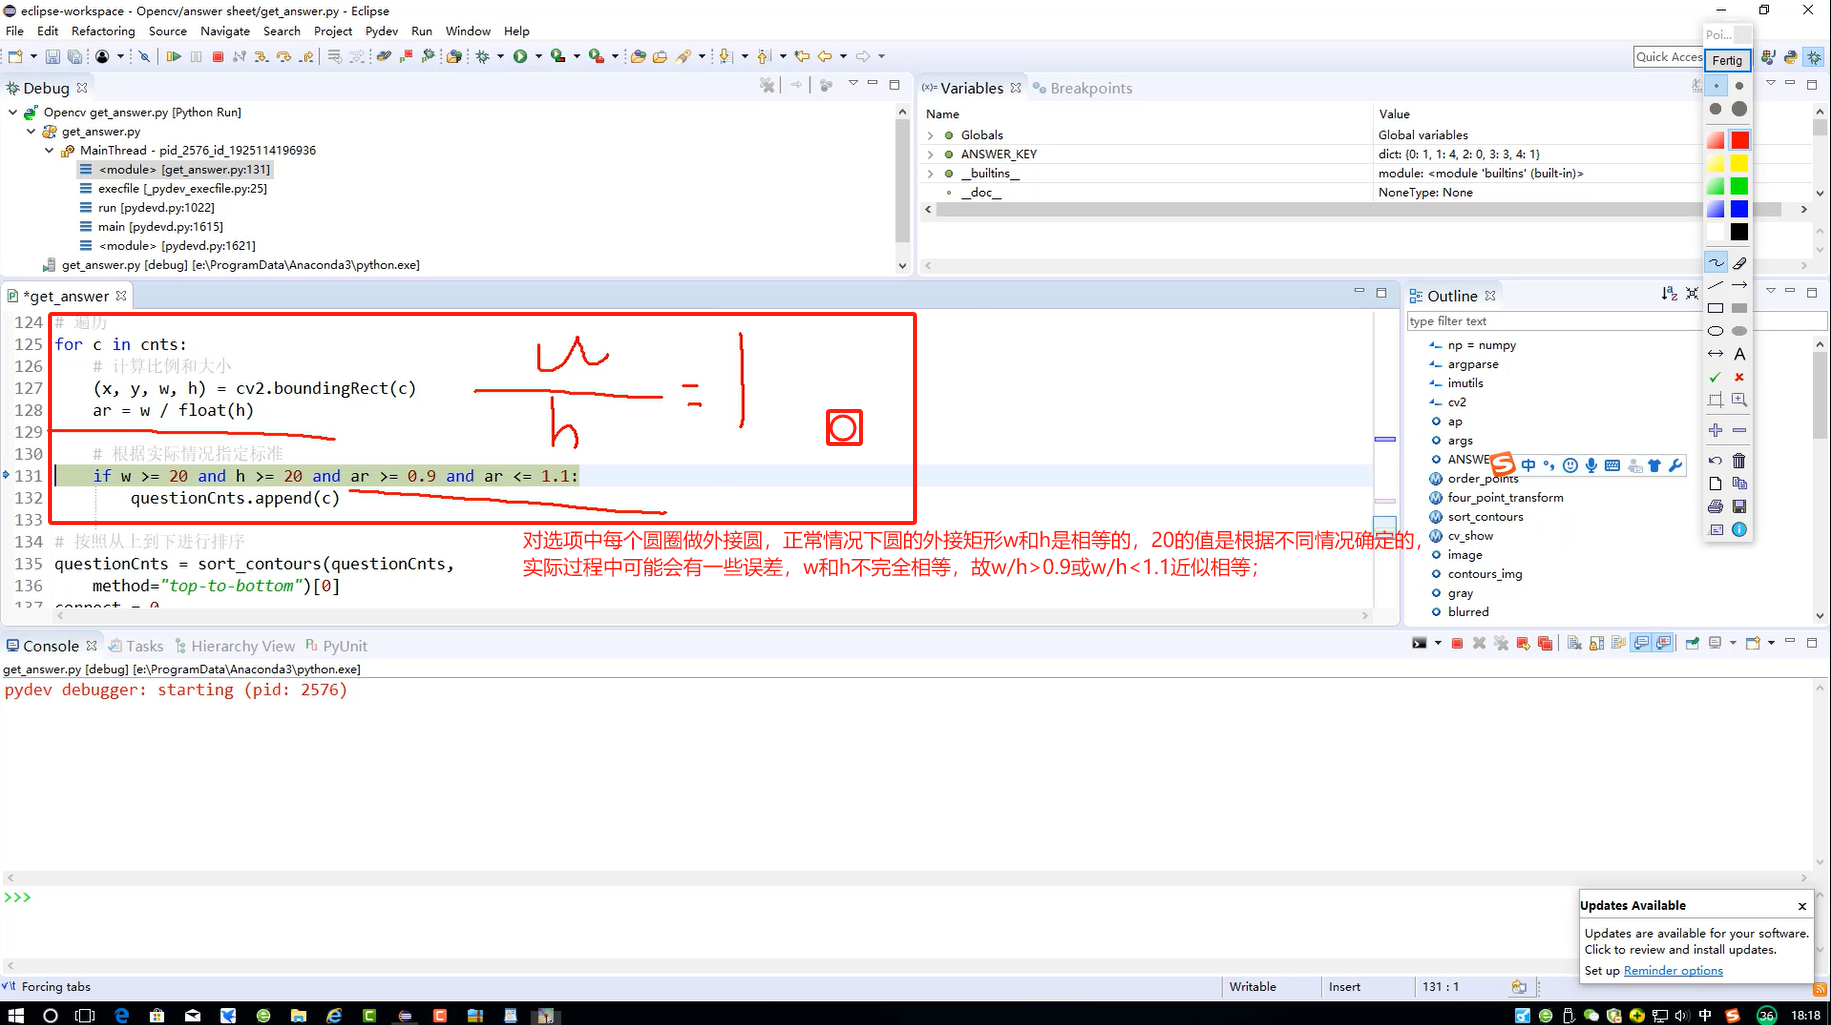Image resolution: width=1831 pixels, height=1025 pixels.
Task: Expand the __builtins__ variable row
Action: 930,173
